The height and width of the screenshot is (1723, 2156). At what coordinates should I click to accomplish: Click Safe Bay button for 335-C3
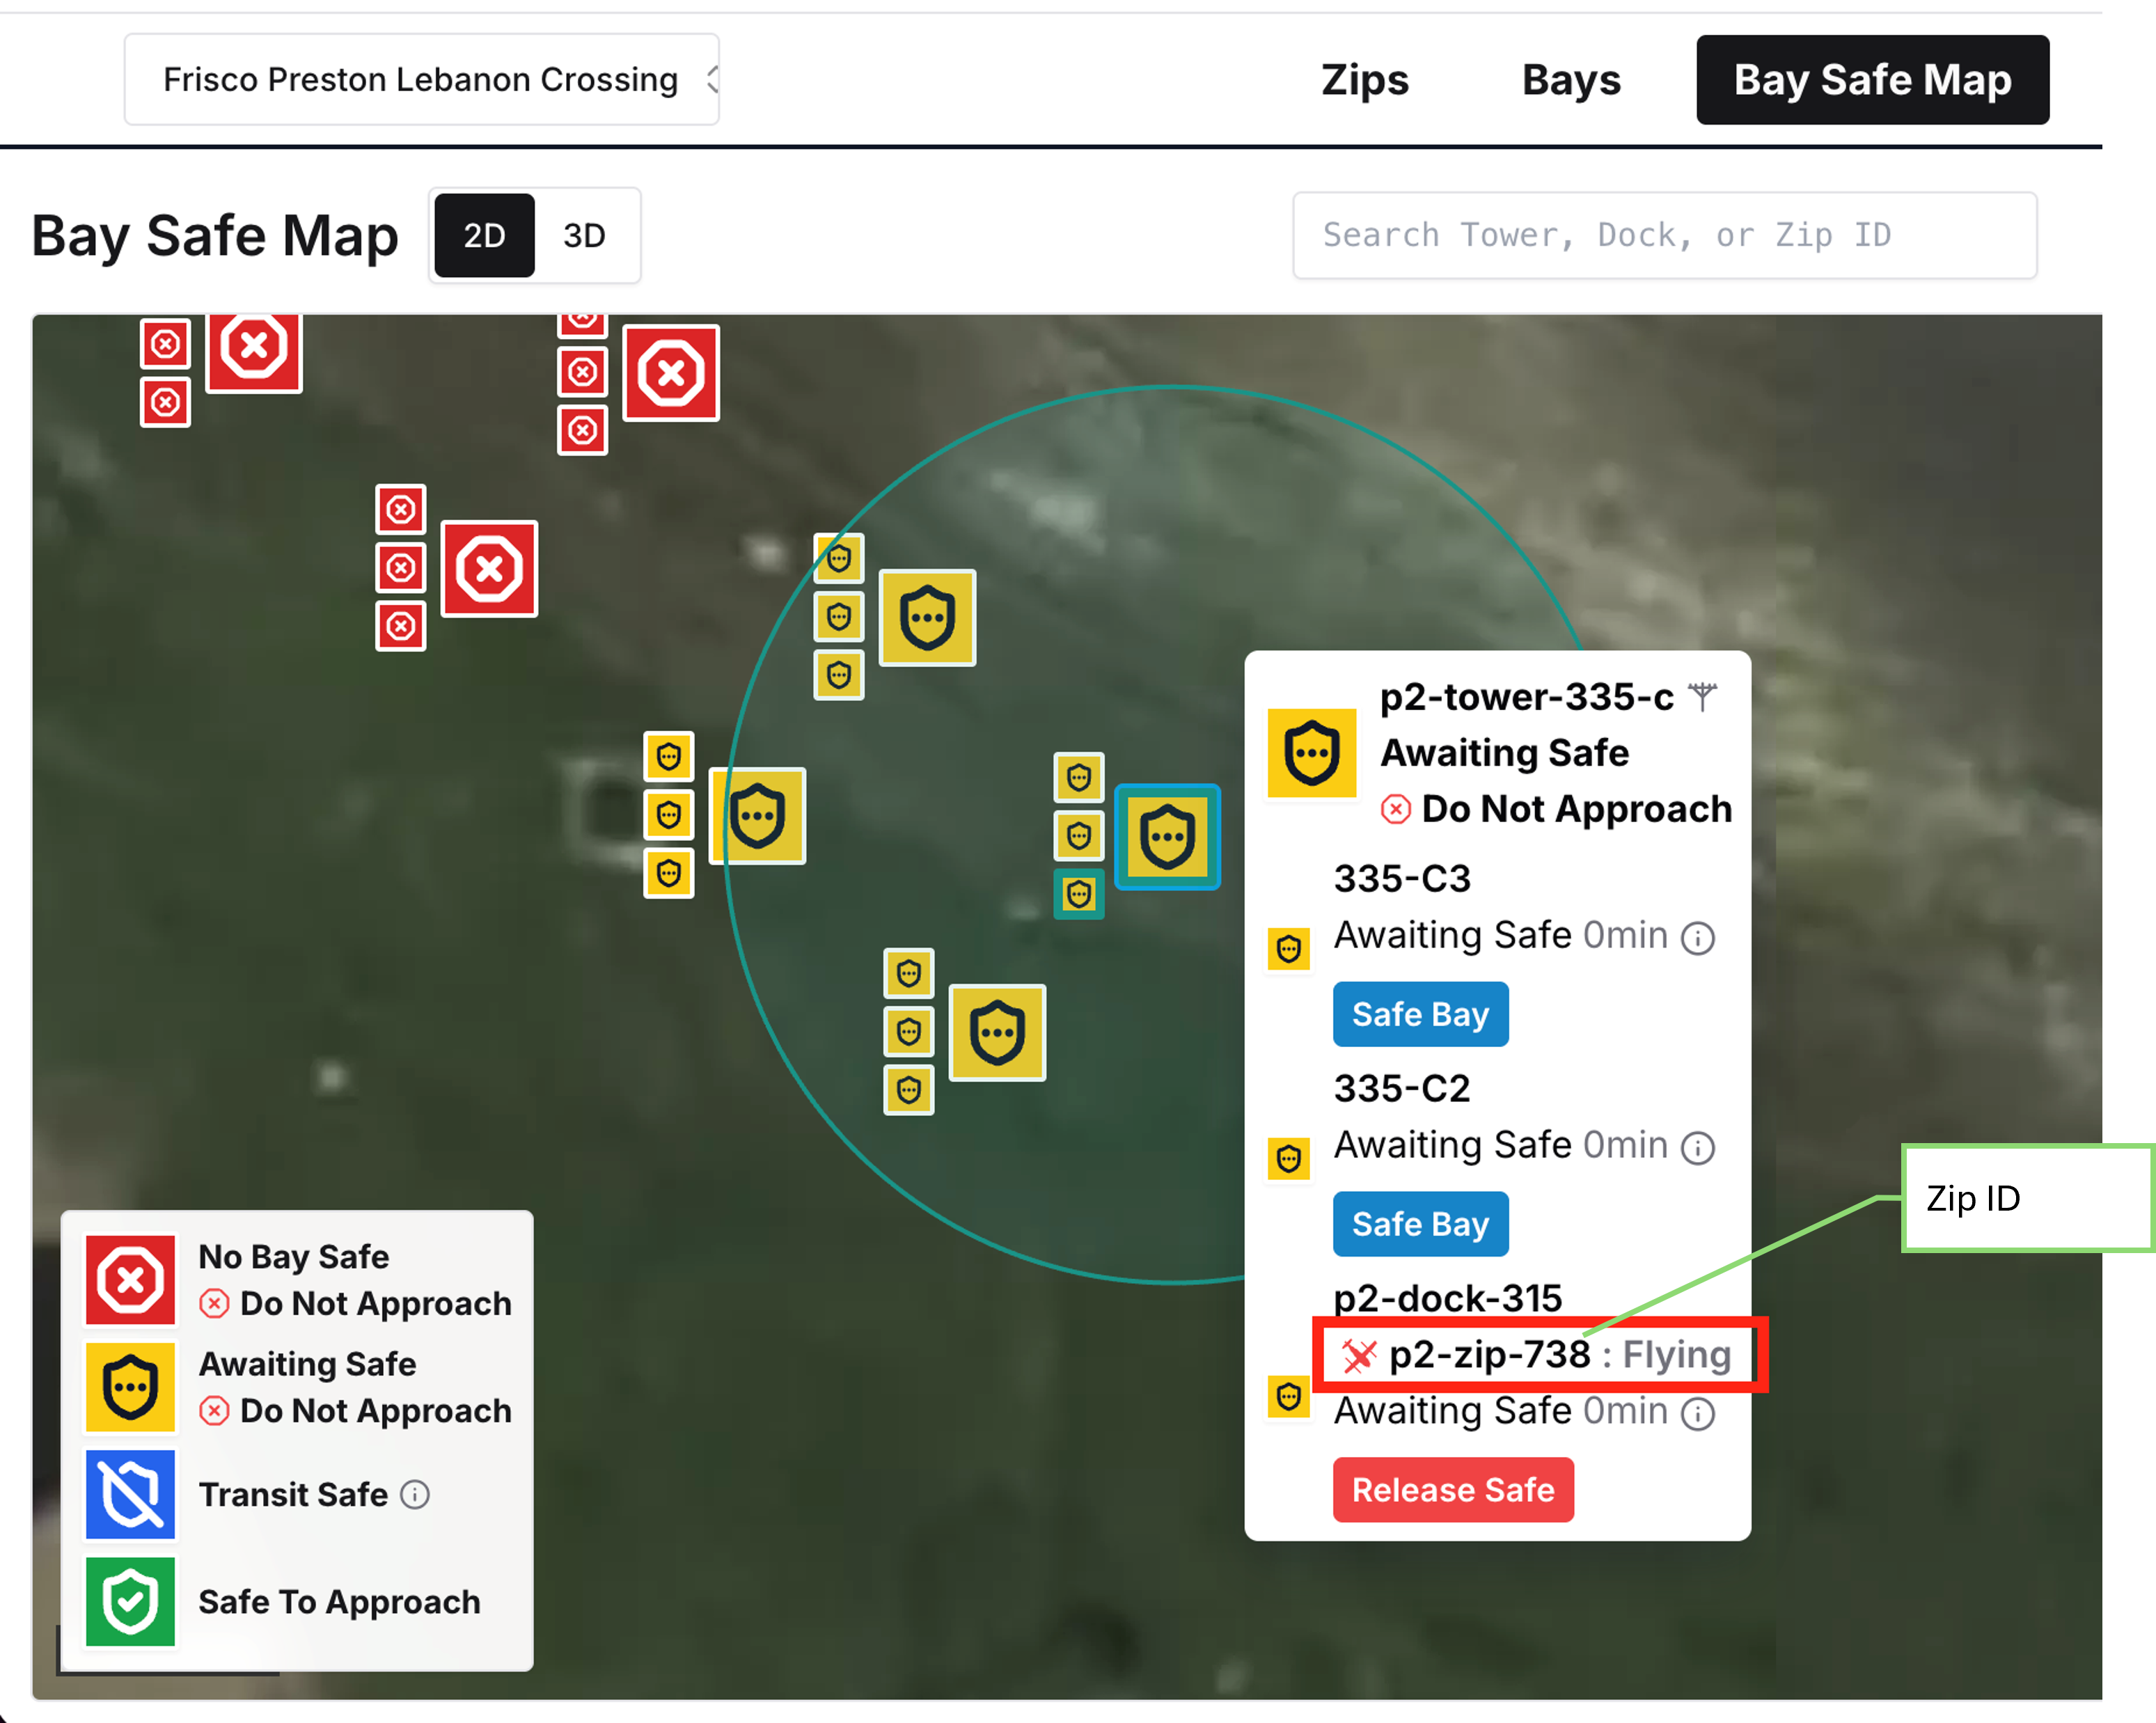(1420, 1014)
